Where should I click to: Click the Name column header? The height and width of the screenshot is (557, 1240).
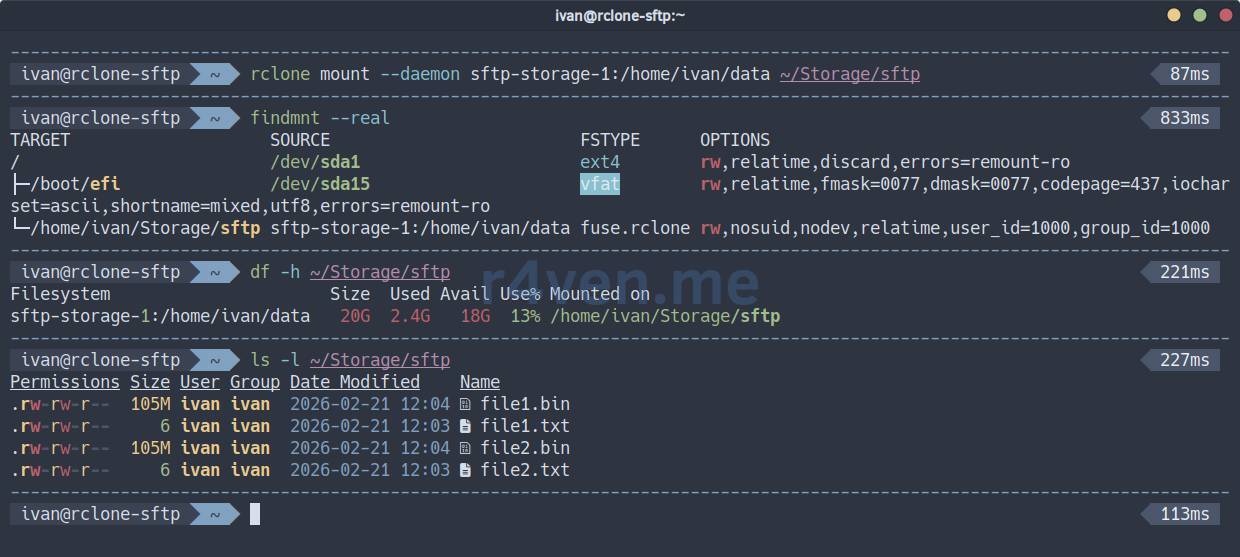[480, 382]
